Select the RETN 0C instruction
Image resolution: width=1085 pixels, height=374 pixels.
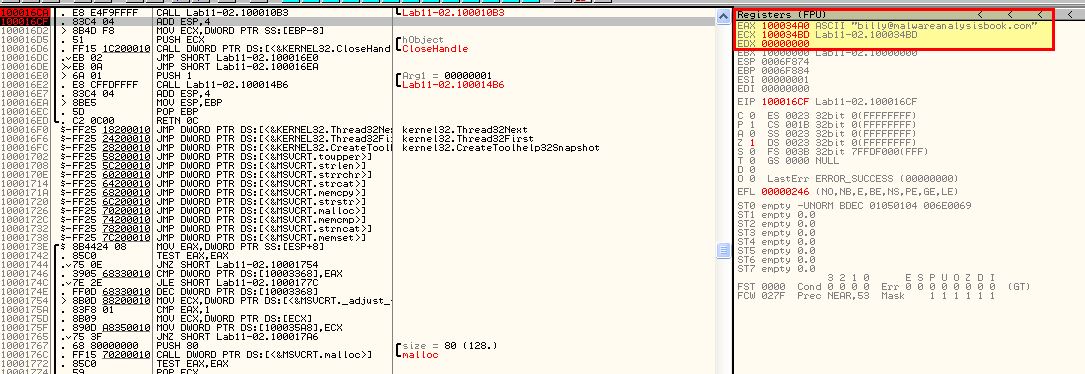(x=177, y=121)
